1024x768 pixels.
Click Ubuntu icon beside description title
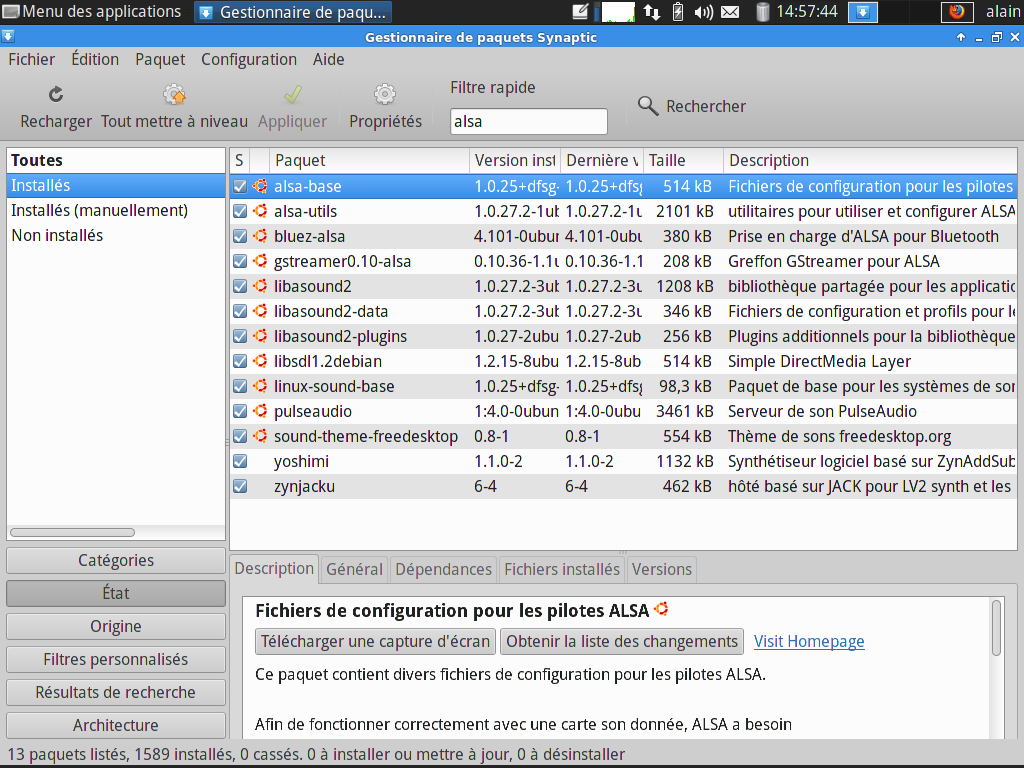(662, 609)
